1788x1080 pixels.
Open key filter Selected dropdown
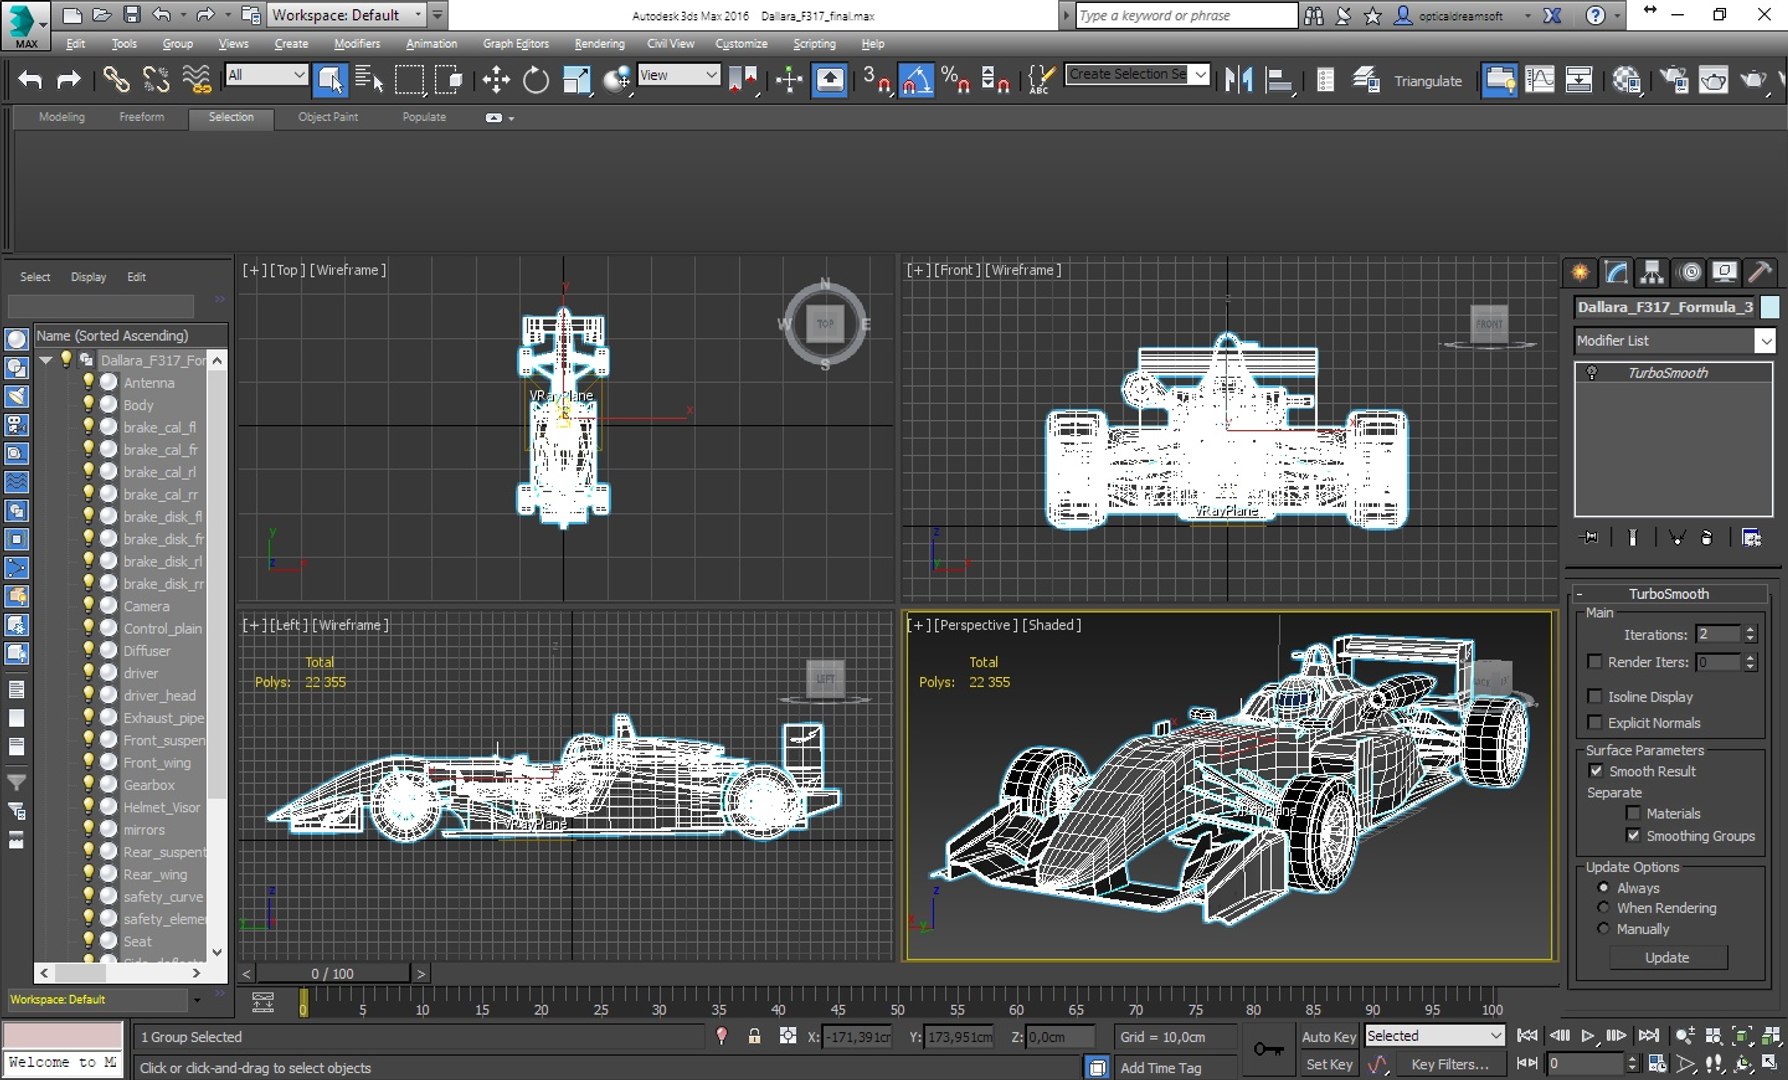pos(1434,1036)
